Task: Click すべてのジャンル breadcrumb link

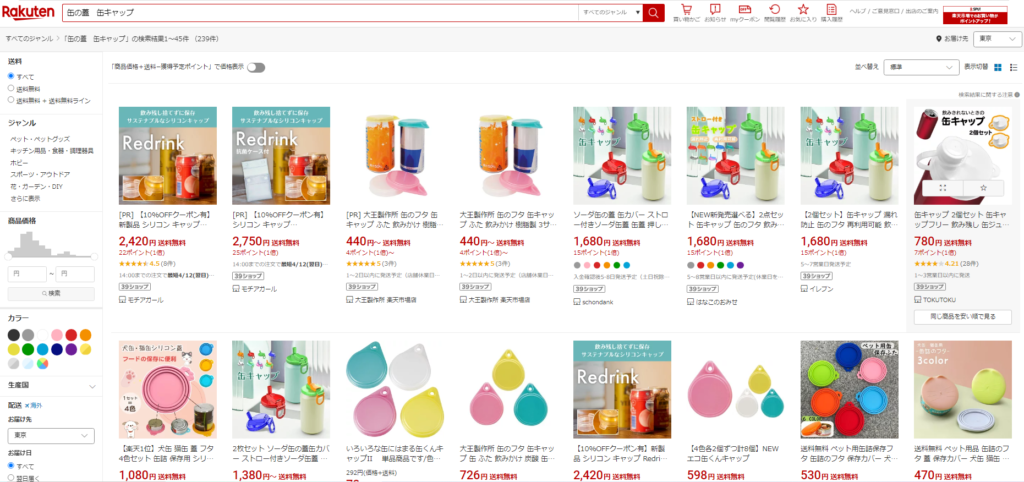Action: click(29, 39)
